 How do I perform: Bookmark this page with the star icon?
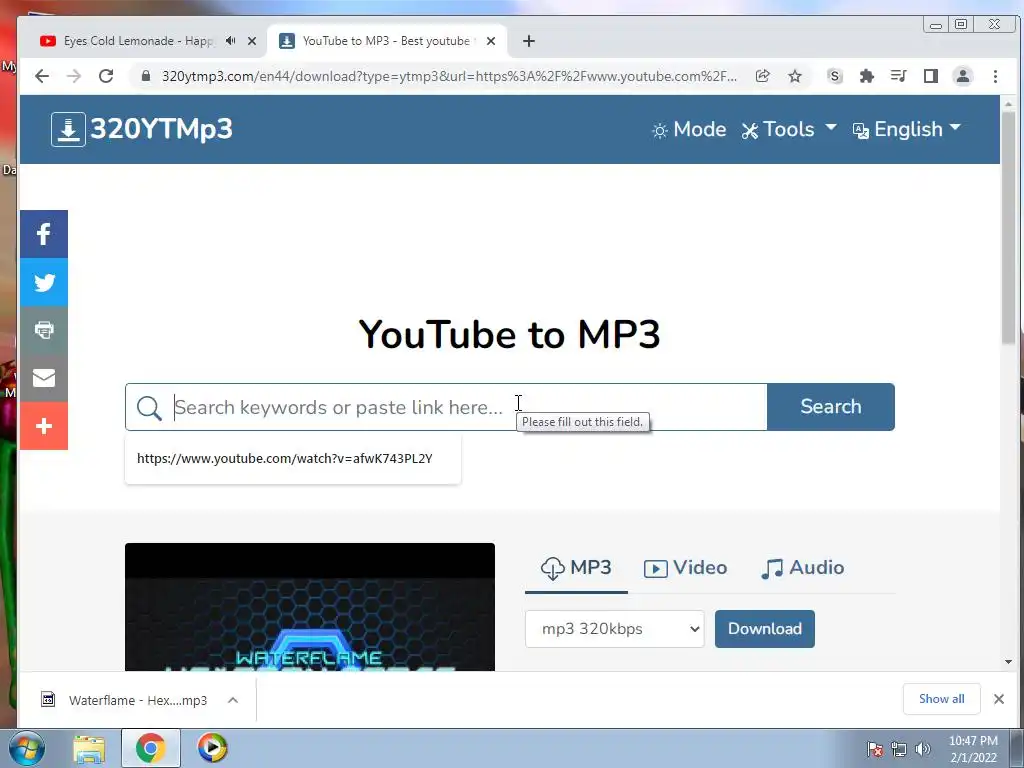[795, 76]
